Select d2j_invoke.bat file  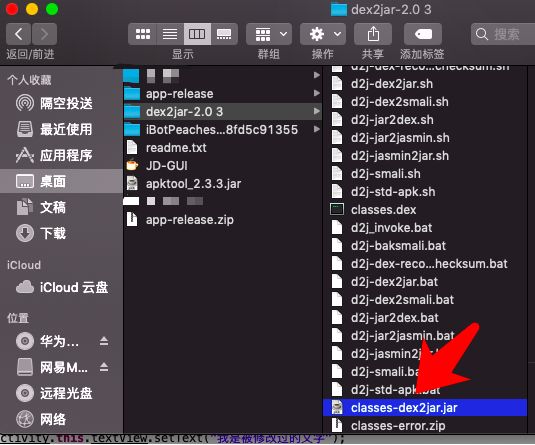pos(425,228)
